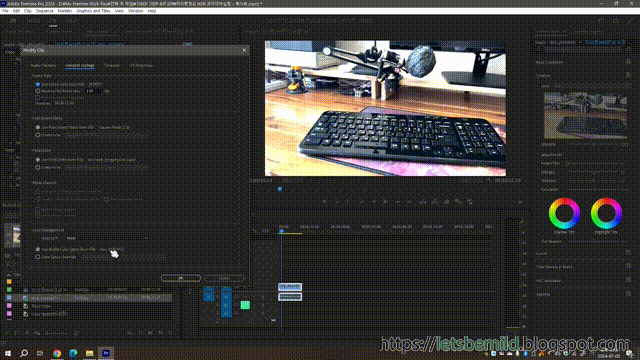Open the Input LUT dropdown
The height and width of the screenshot is (360, 640).
(x=107, y=238)
